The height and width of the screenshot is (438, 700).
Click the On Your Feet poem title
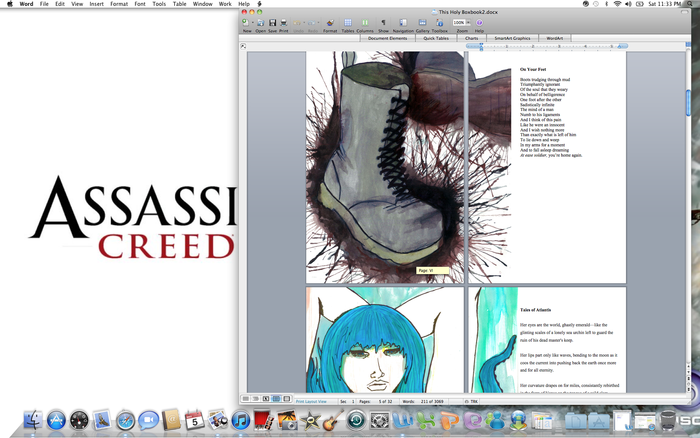click(533, 69)
